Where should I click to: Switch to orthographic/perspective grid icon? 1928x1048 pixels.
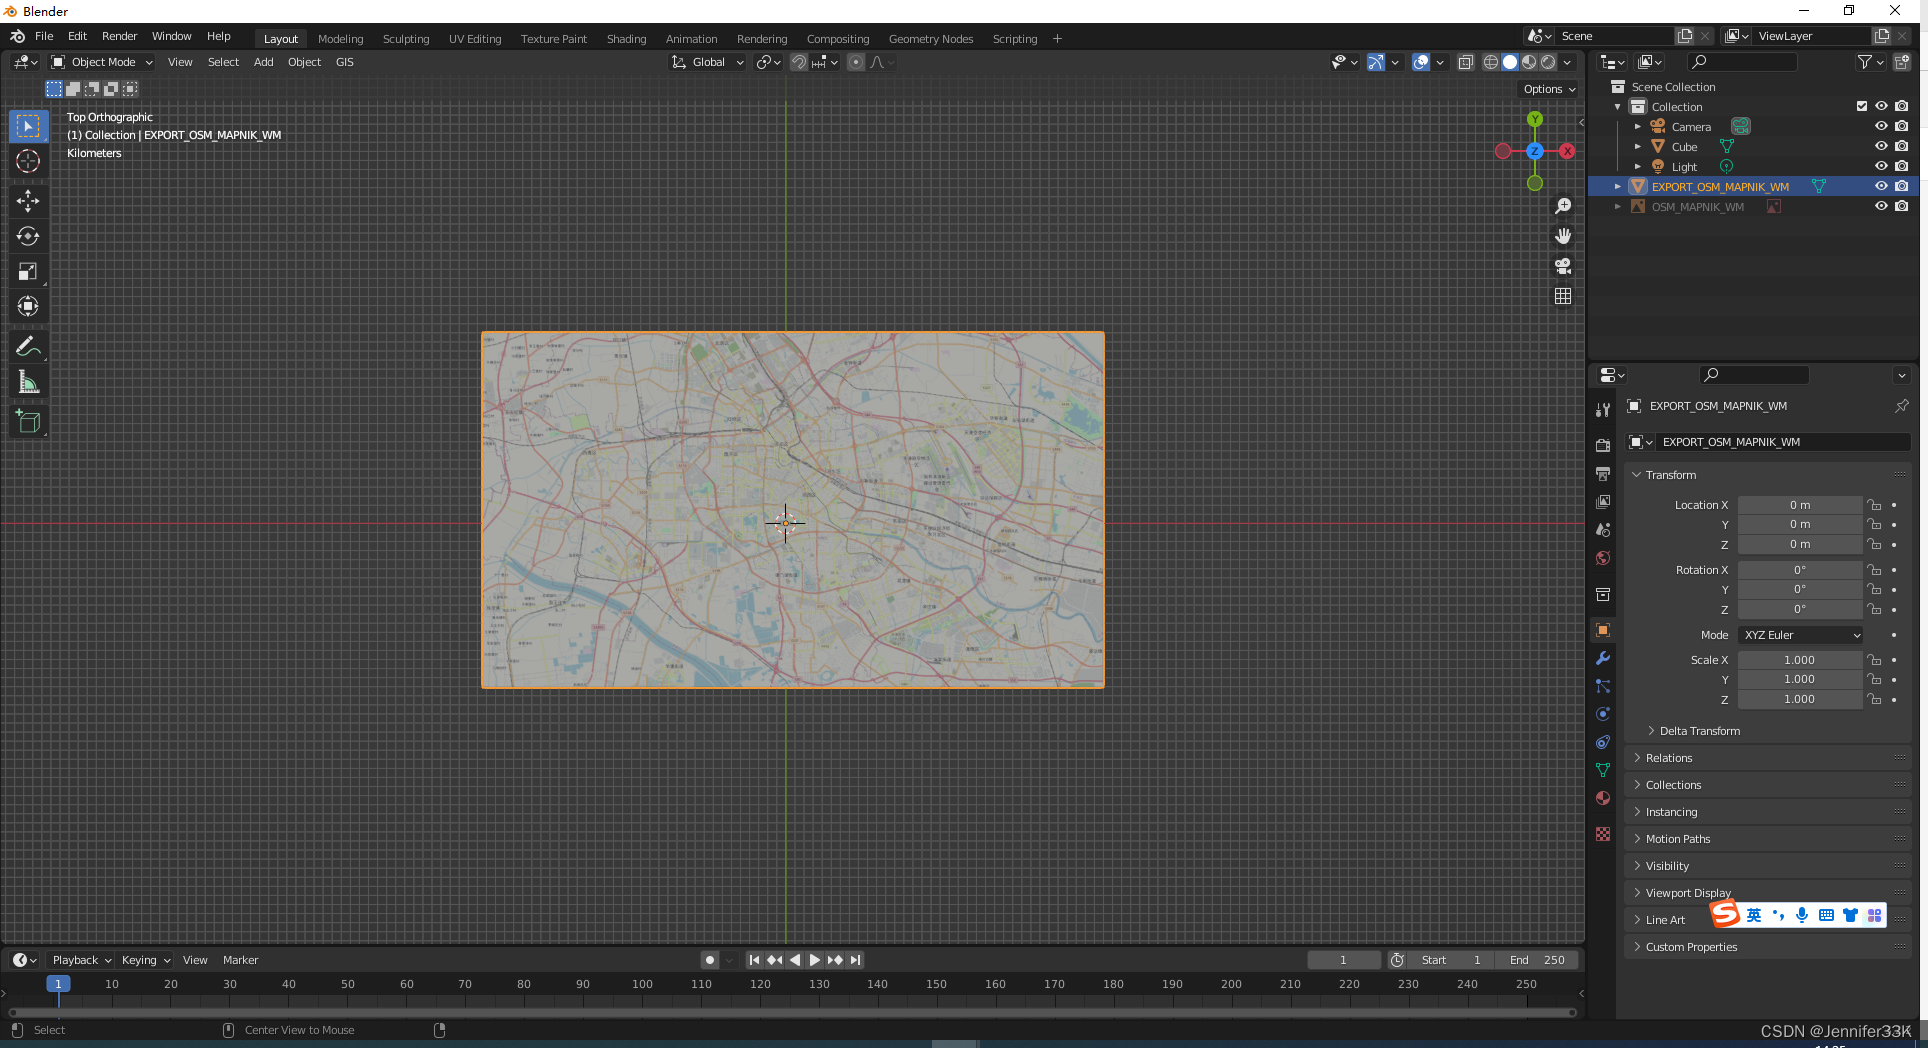click(x=1563, y=296)
